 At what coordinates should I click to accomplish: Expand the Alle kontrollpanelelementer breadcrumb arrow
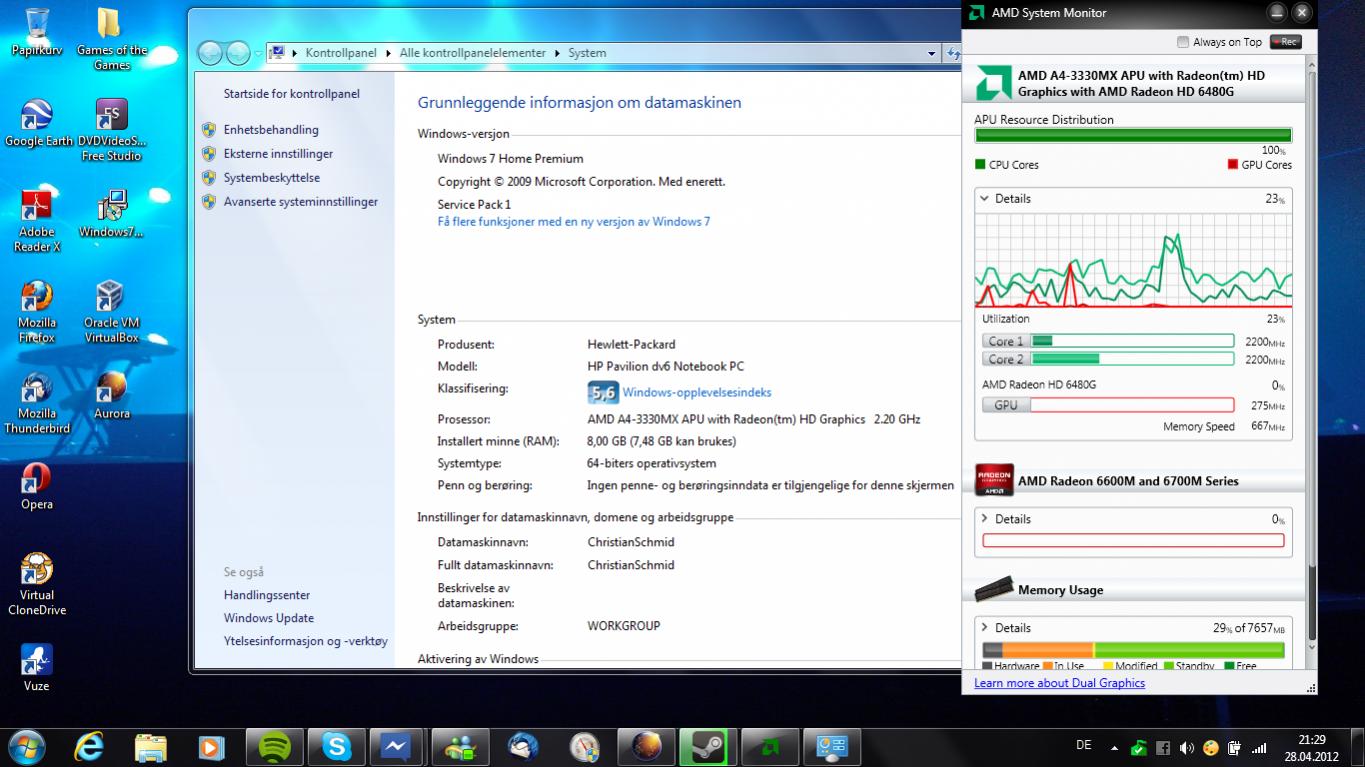(x=558, y=53)
